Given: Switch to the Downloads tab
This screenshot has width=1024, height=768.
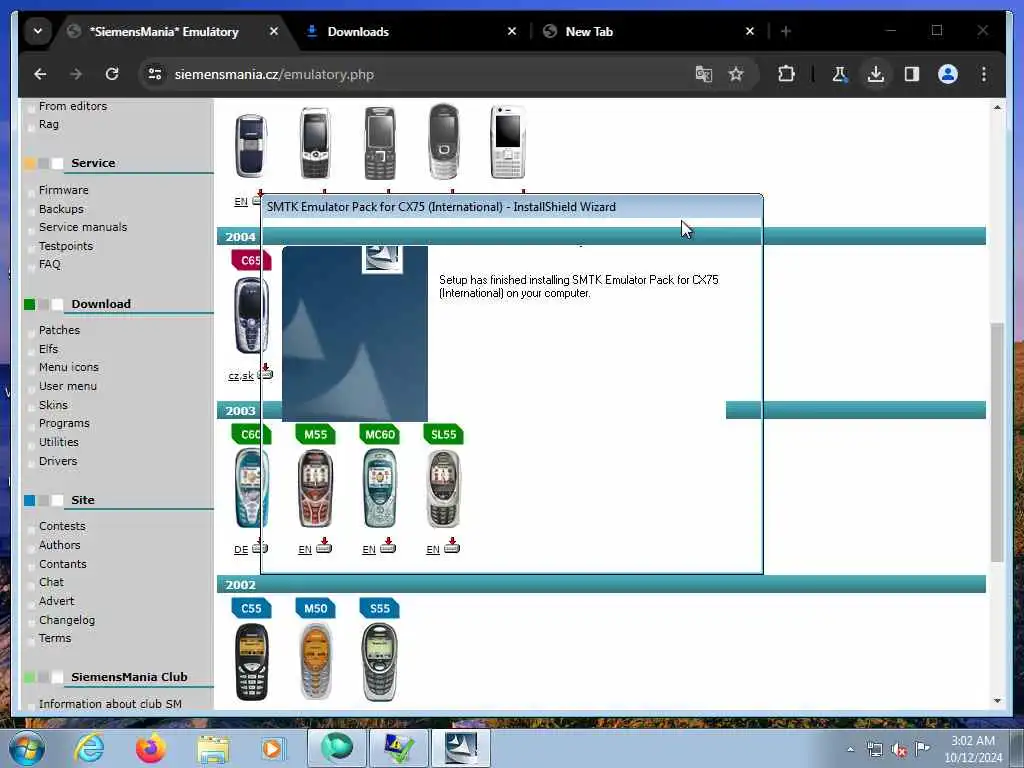Looking at the screenshot, I should pyautogui.click(x=358, y=31).
